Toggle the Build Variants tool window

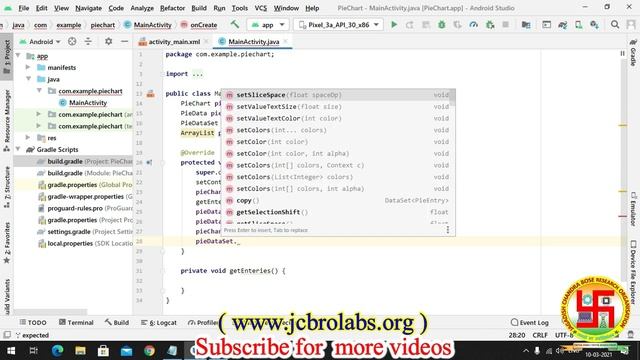[x=7, y=296]
